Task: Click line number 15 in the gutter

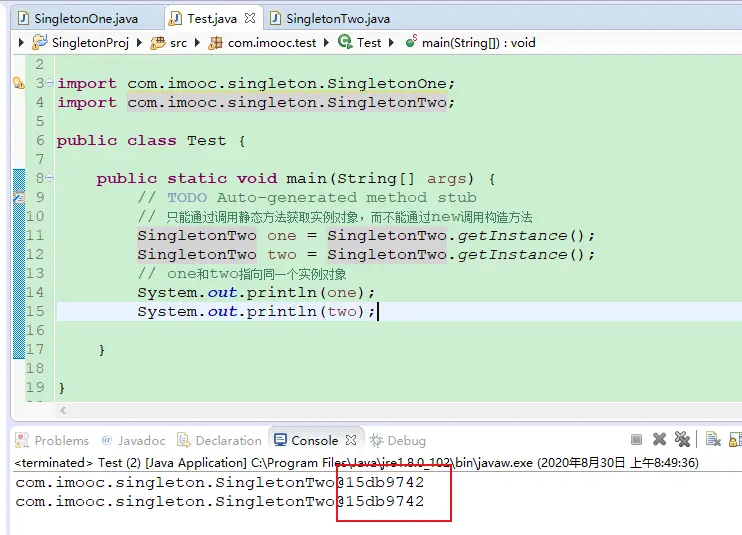Action: coord(35,311)
